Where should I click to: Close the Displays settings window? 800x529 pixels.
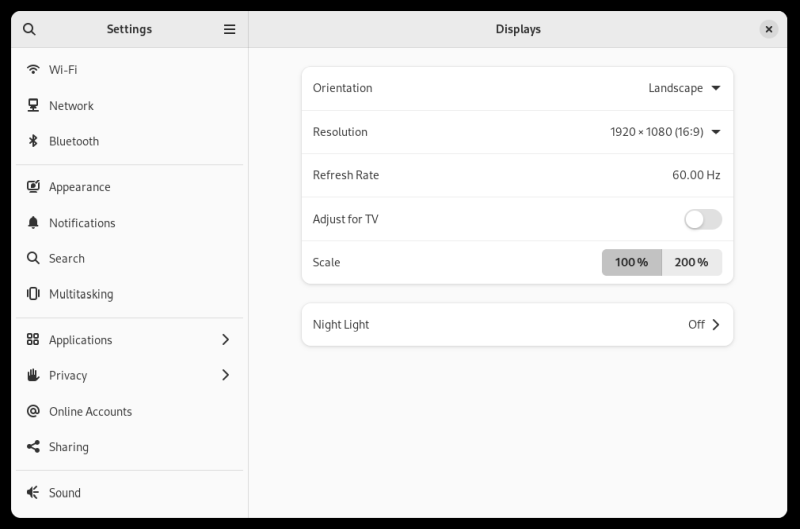pos(768,29)
